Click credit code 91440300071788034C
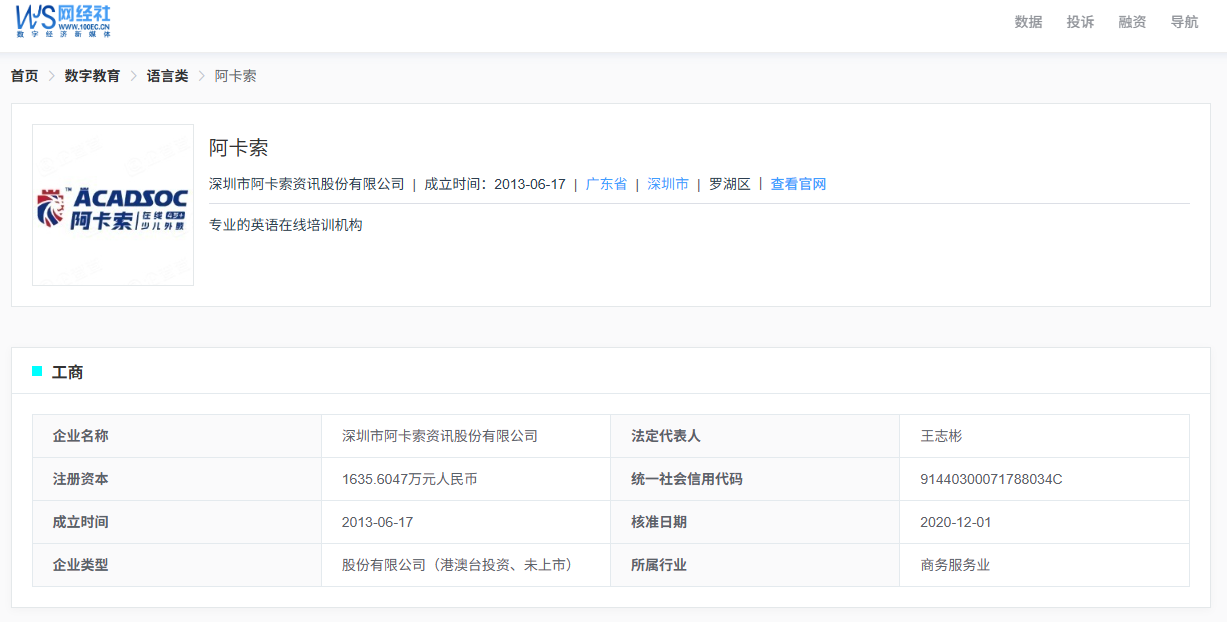This screenshot has width=1227, height=622. [x=991, y=479]
